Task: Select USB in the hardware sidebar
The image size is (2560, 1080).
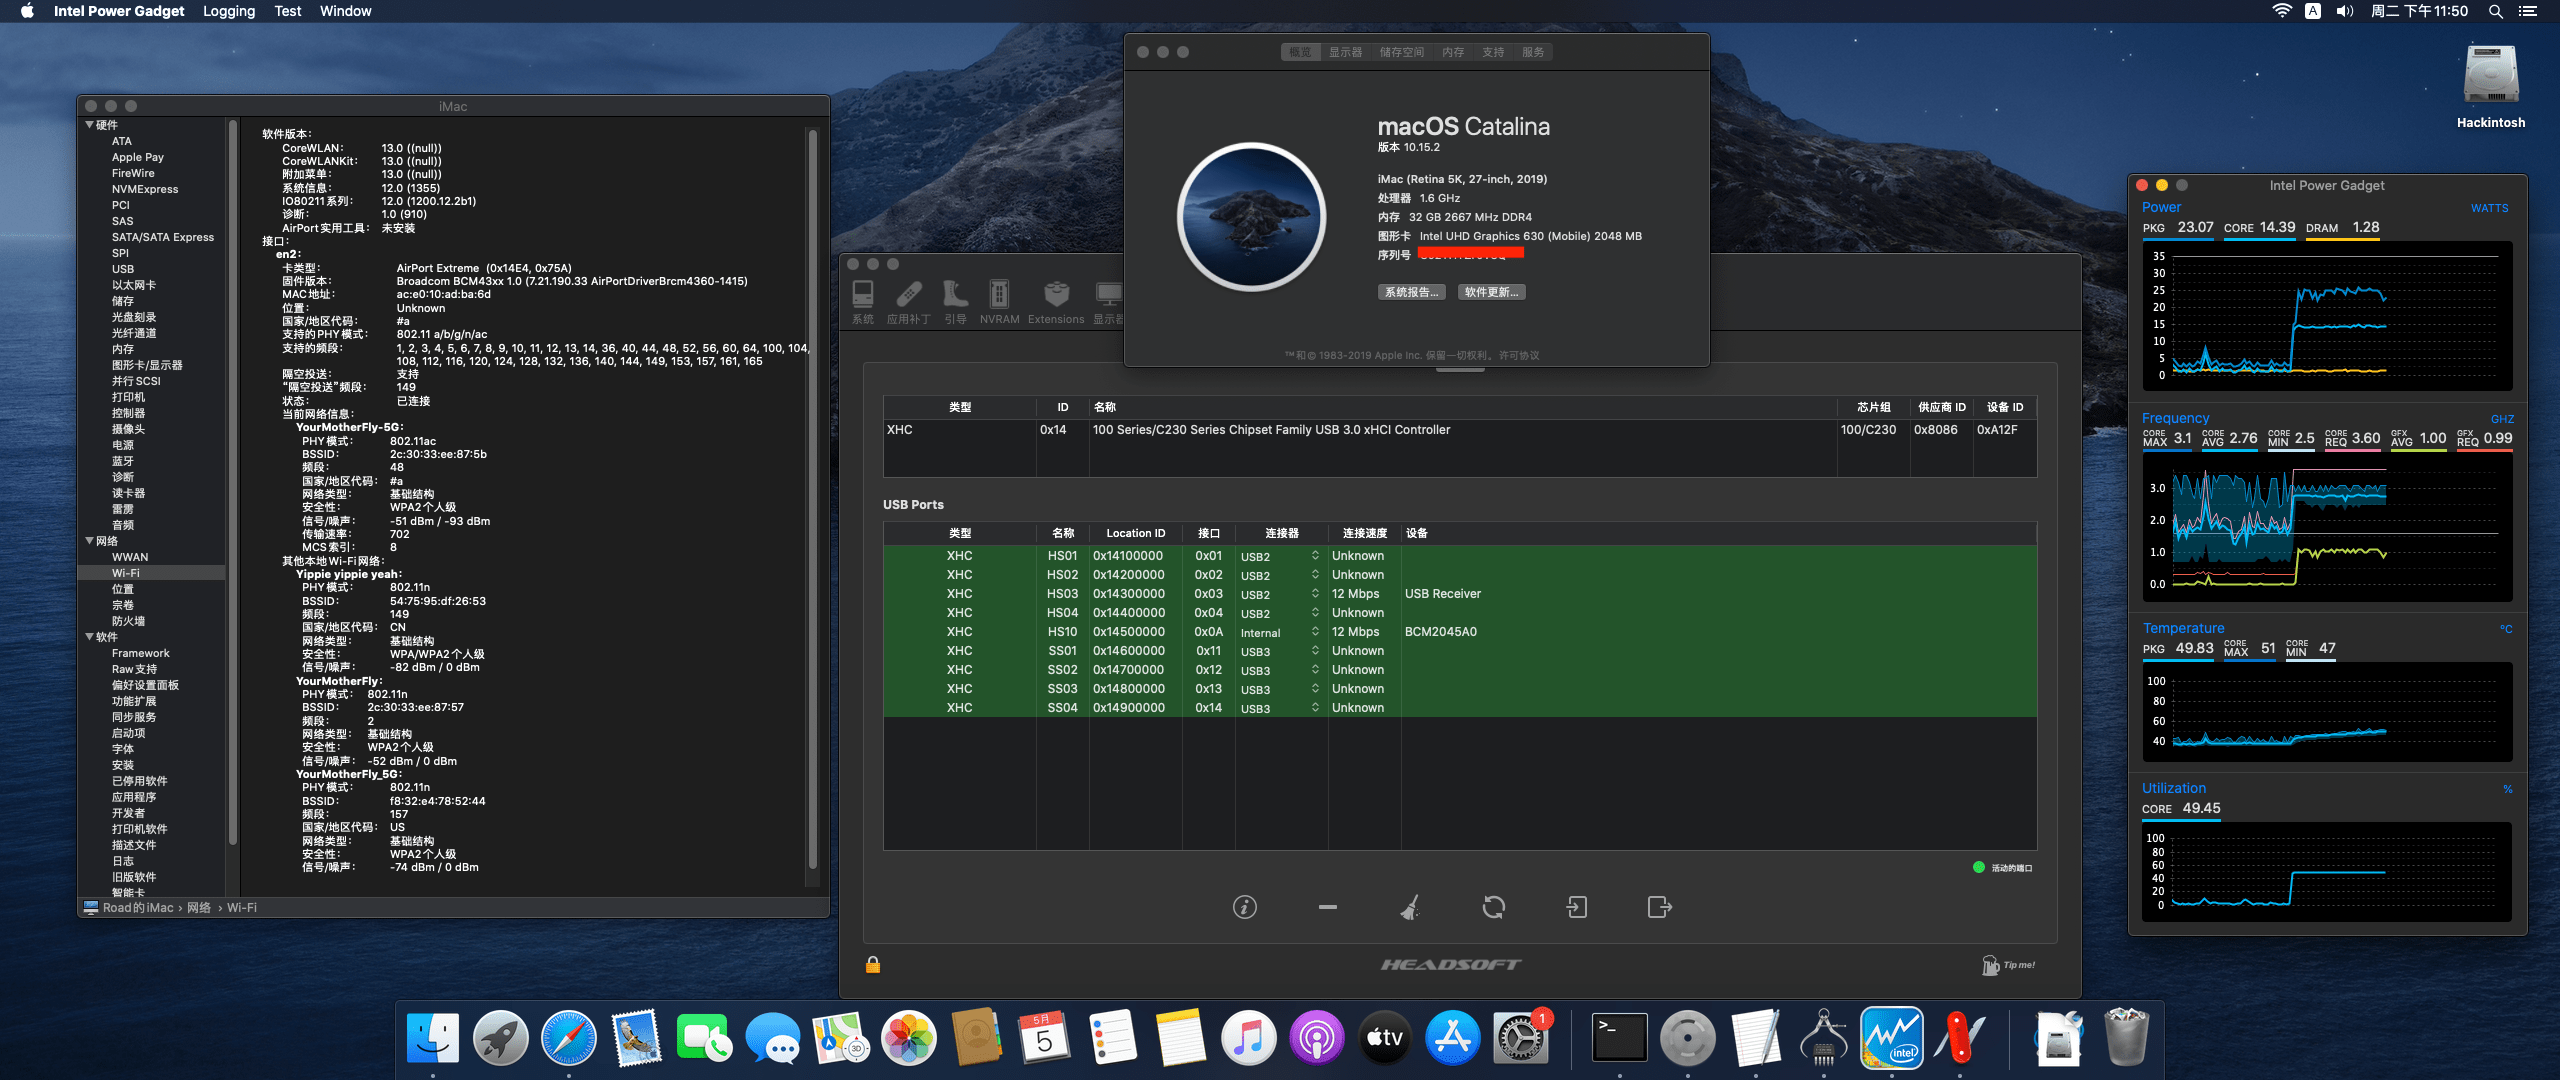Action: point(123,269)
